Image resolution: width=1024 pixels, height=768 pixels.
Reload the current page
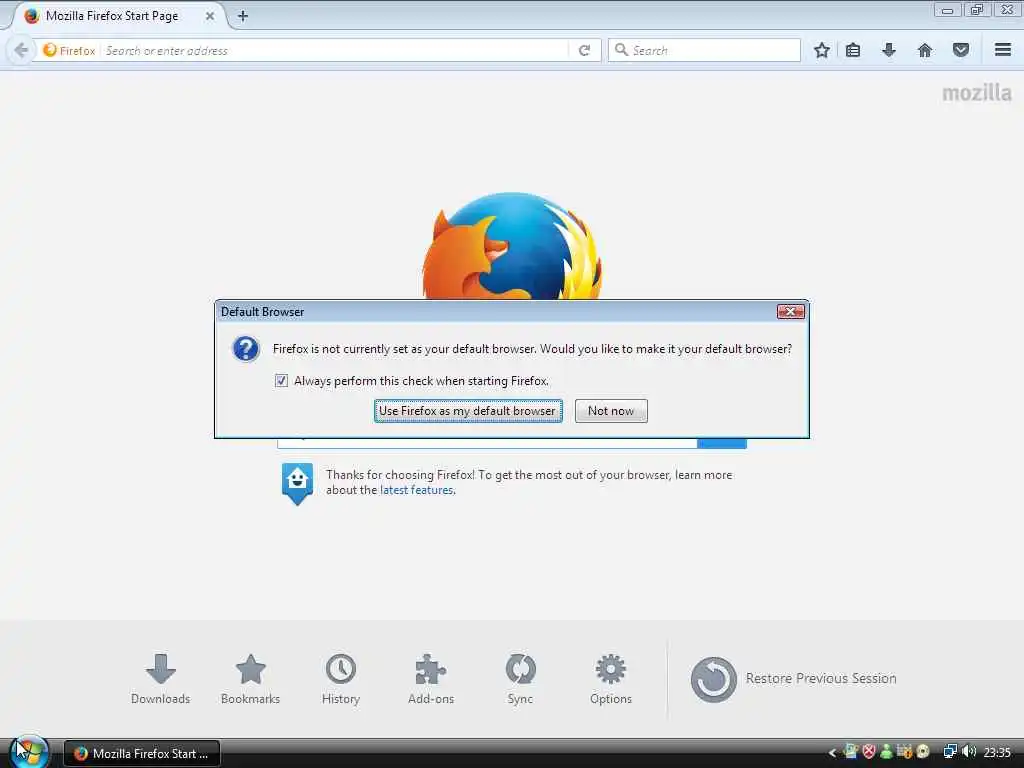[584, 50]
